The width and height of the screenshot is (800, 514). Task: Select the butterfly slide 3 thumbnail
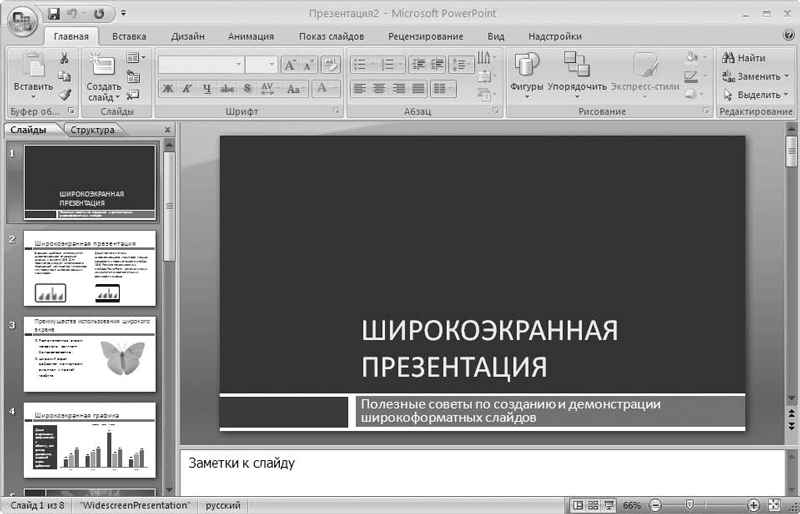click(x=90, y=354)
